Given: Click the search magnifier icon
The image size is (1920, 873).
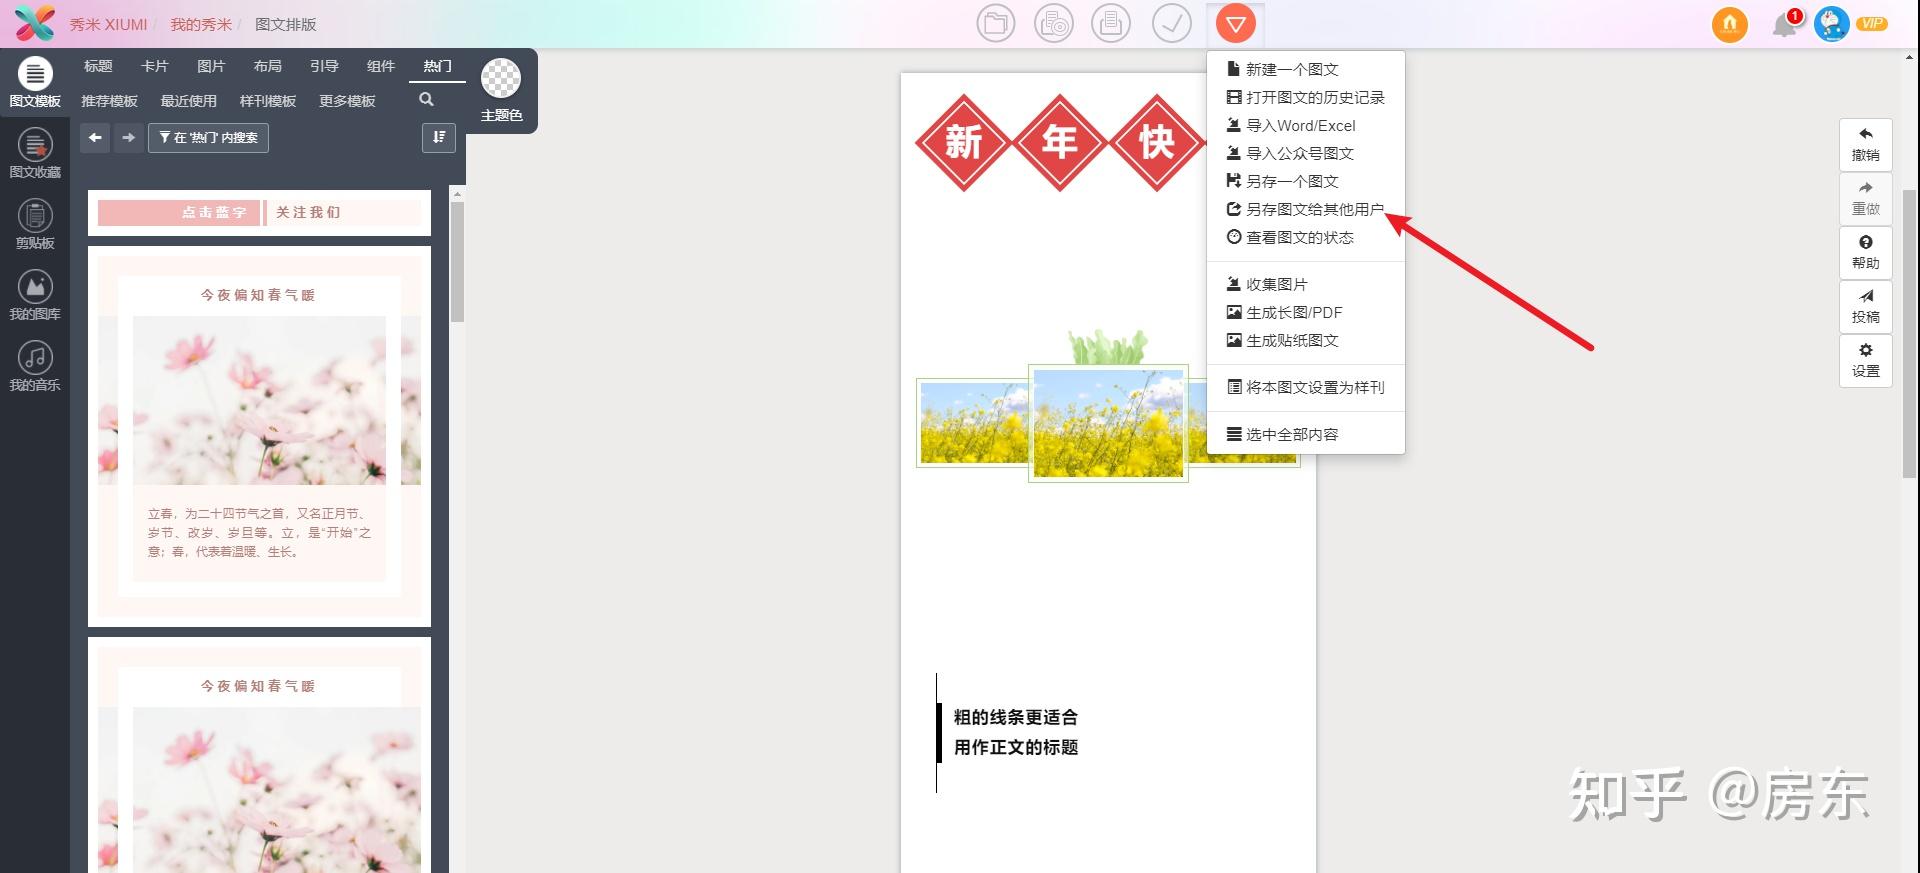Looking at the screenshot, I should [x=426, y=100].
